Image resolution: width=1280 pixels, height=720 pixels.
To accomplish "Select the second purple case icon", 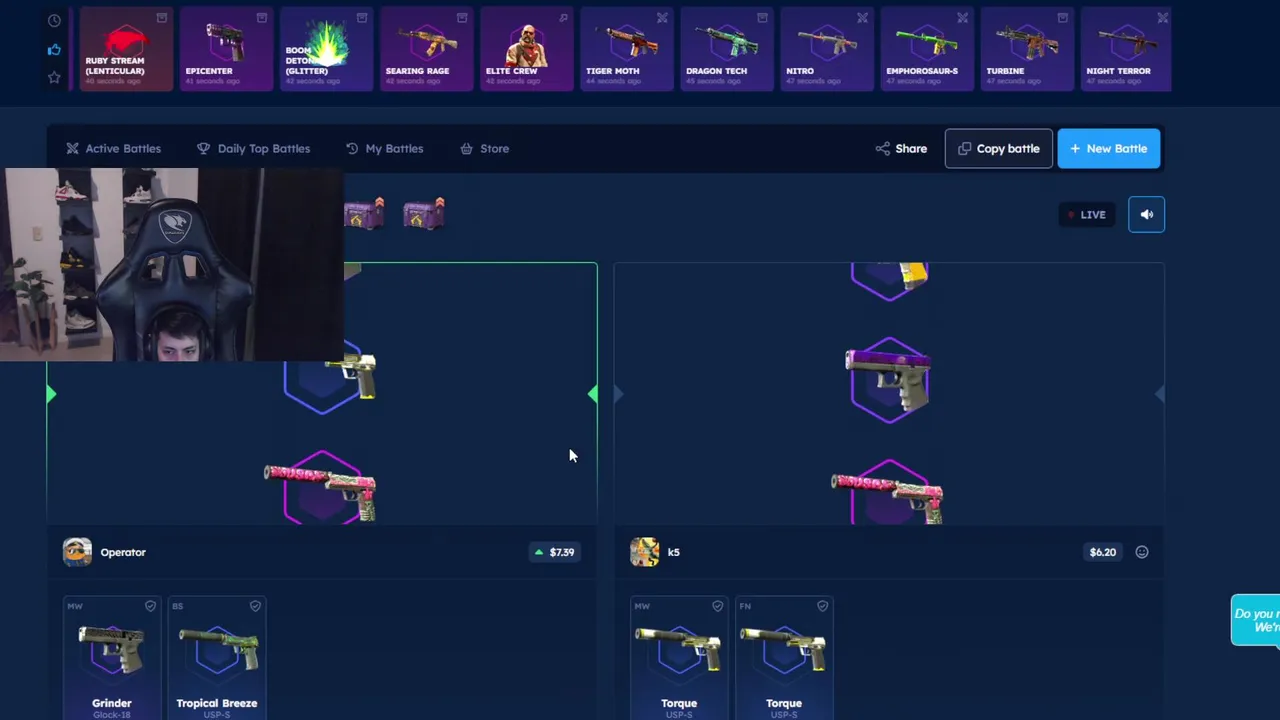I will [x=424, y=214].
